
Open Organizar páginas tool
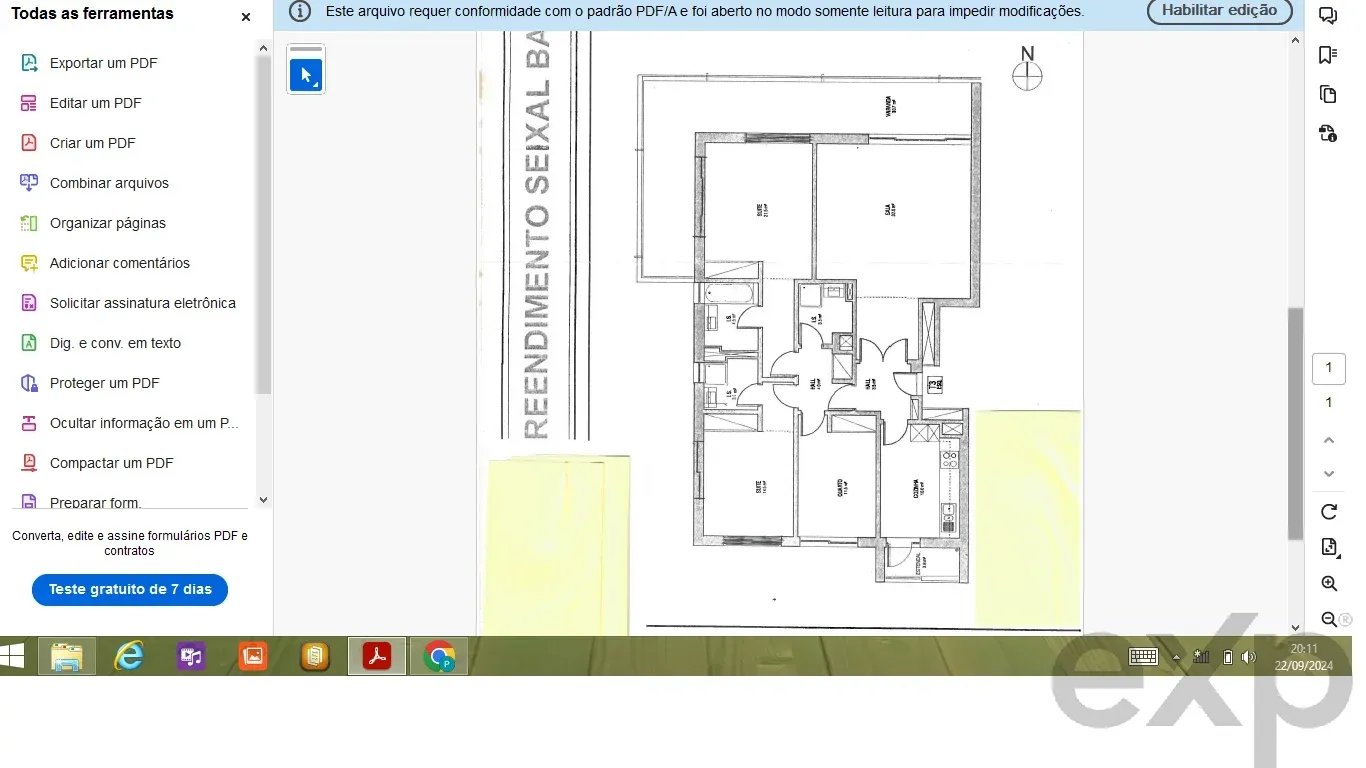(x=107, y=223)
